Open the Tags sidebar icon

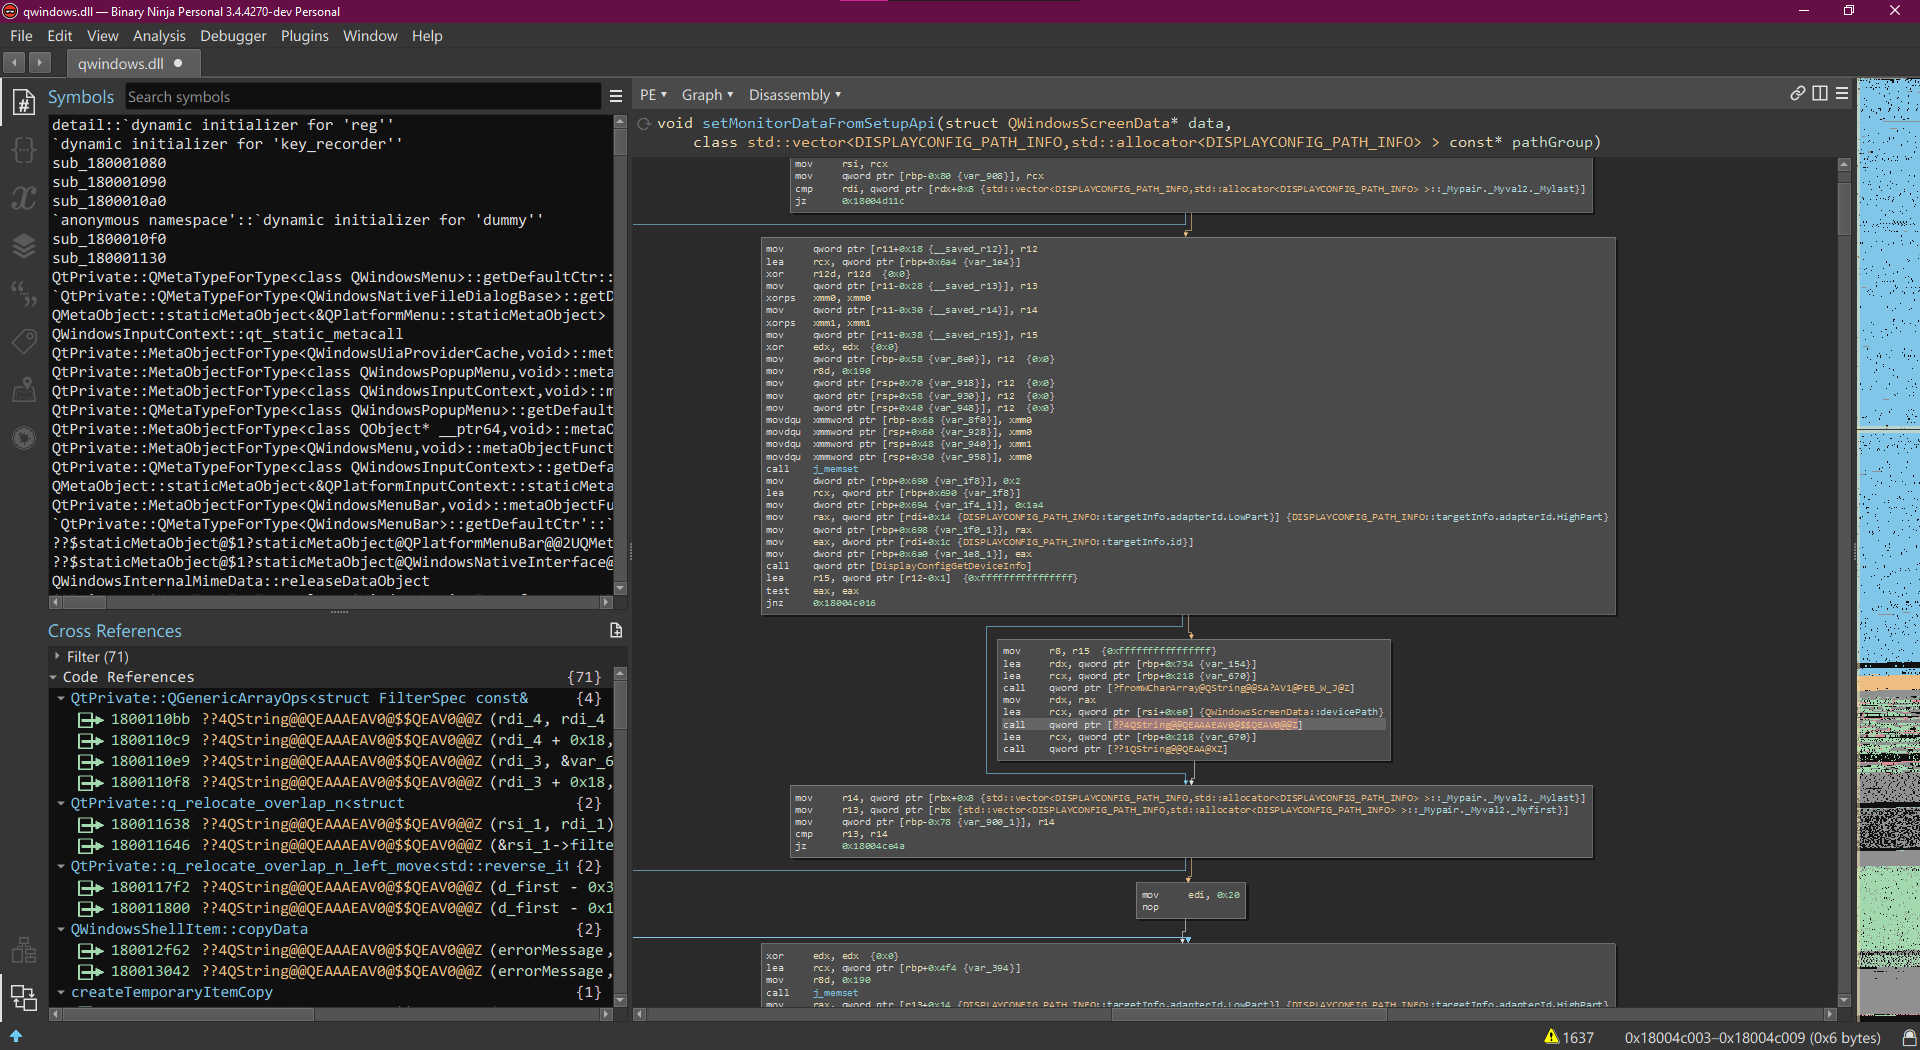[x=23, y=342]
